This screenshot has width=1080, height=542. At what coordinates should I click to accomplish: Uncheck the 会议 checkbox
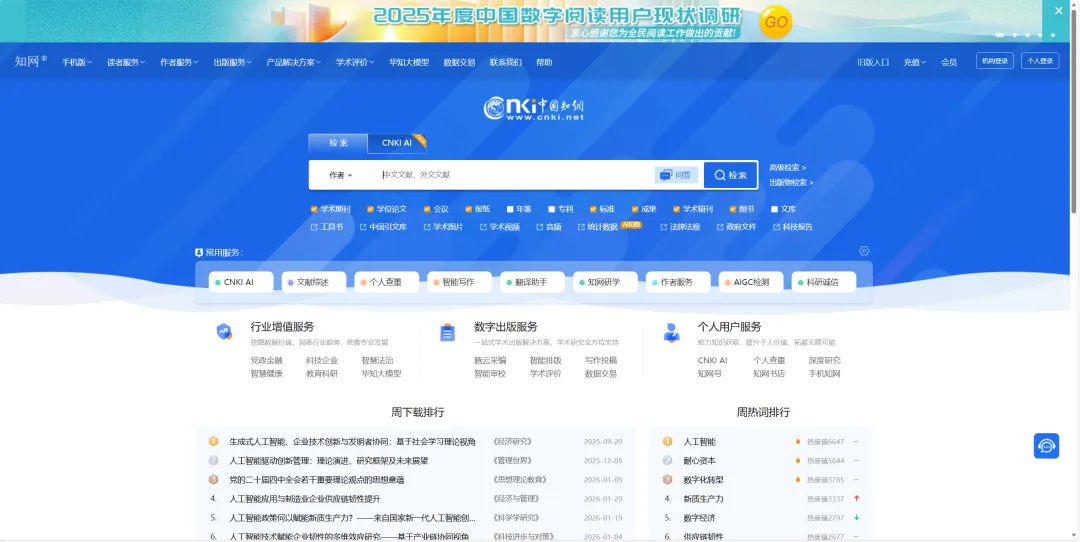[x=427, y=209]
